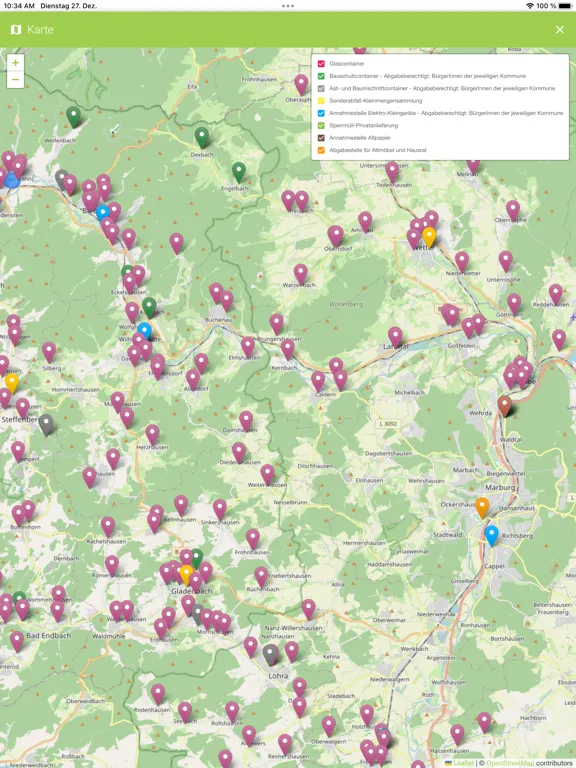Select the yellow marker at Wetter
576x768 pixels.
click(x=429, y=237)
